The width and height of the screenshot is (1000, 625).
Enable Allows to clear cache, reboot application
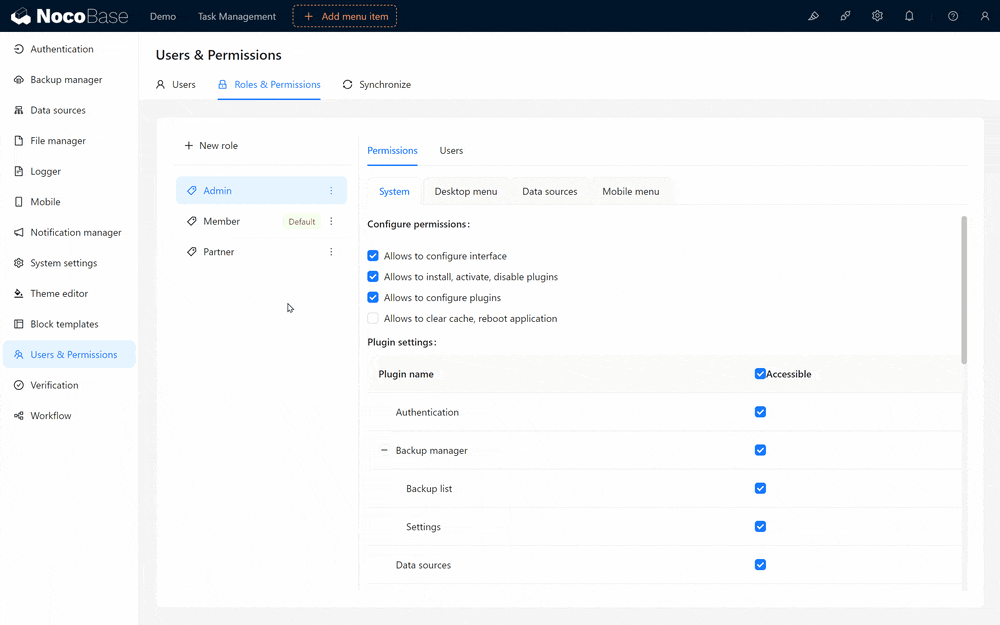(373, 318)
